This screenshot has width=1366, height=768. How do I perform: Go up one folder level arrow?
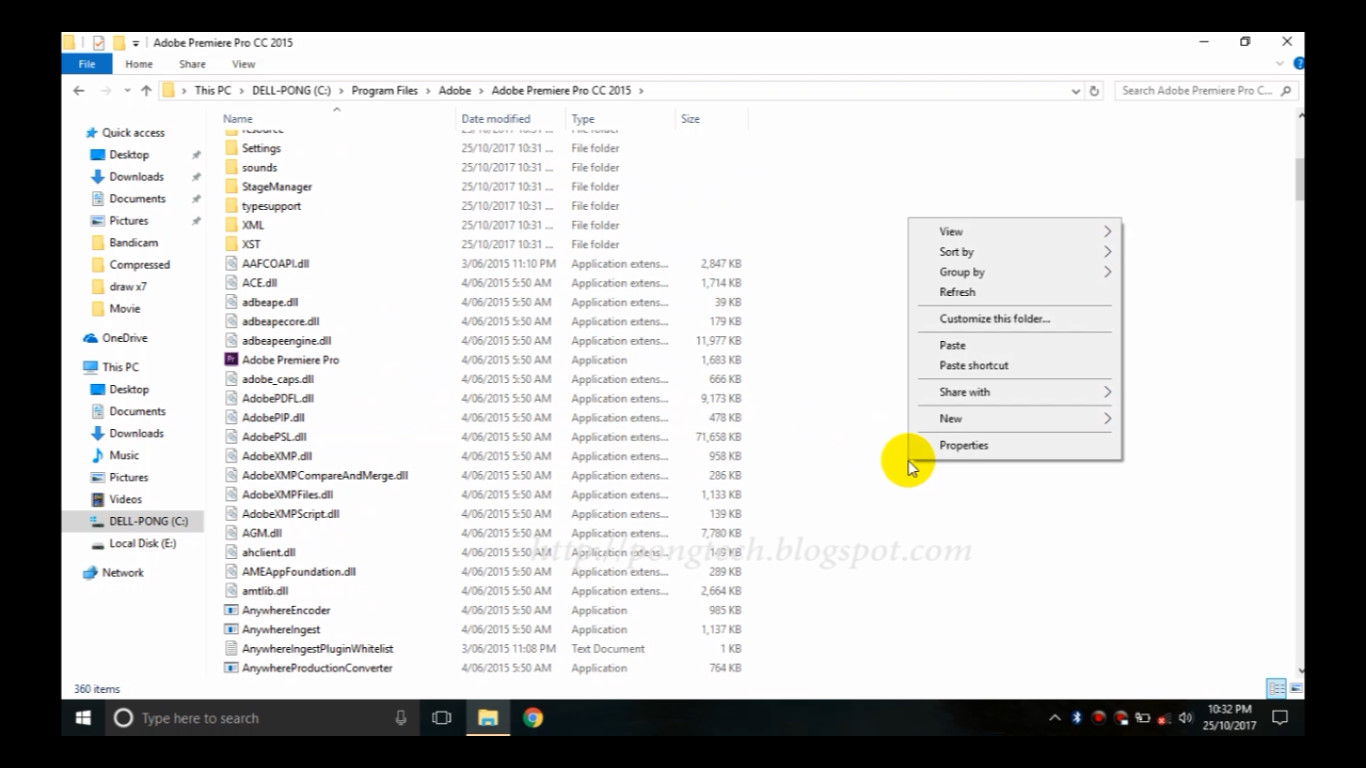tap(146, 90)
